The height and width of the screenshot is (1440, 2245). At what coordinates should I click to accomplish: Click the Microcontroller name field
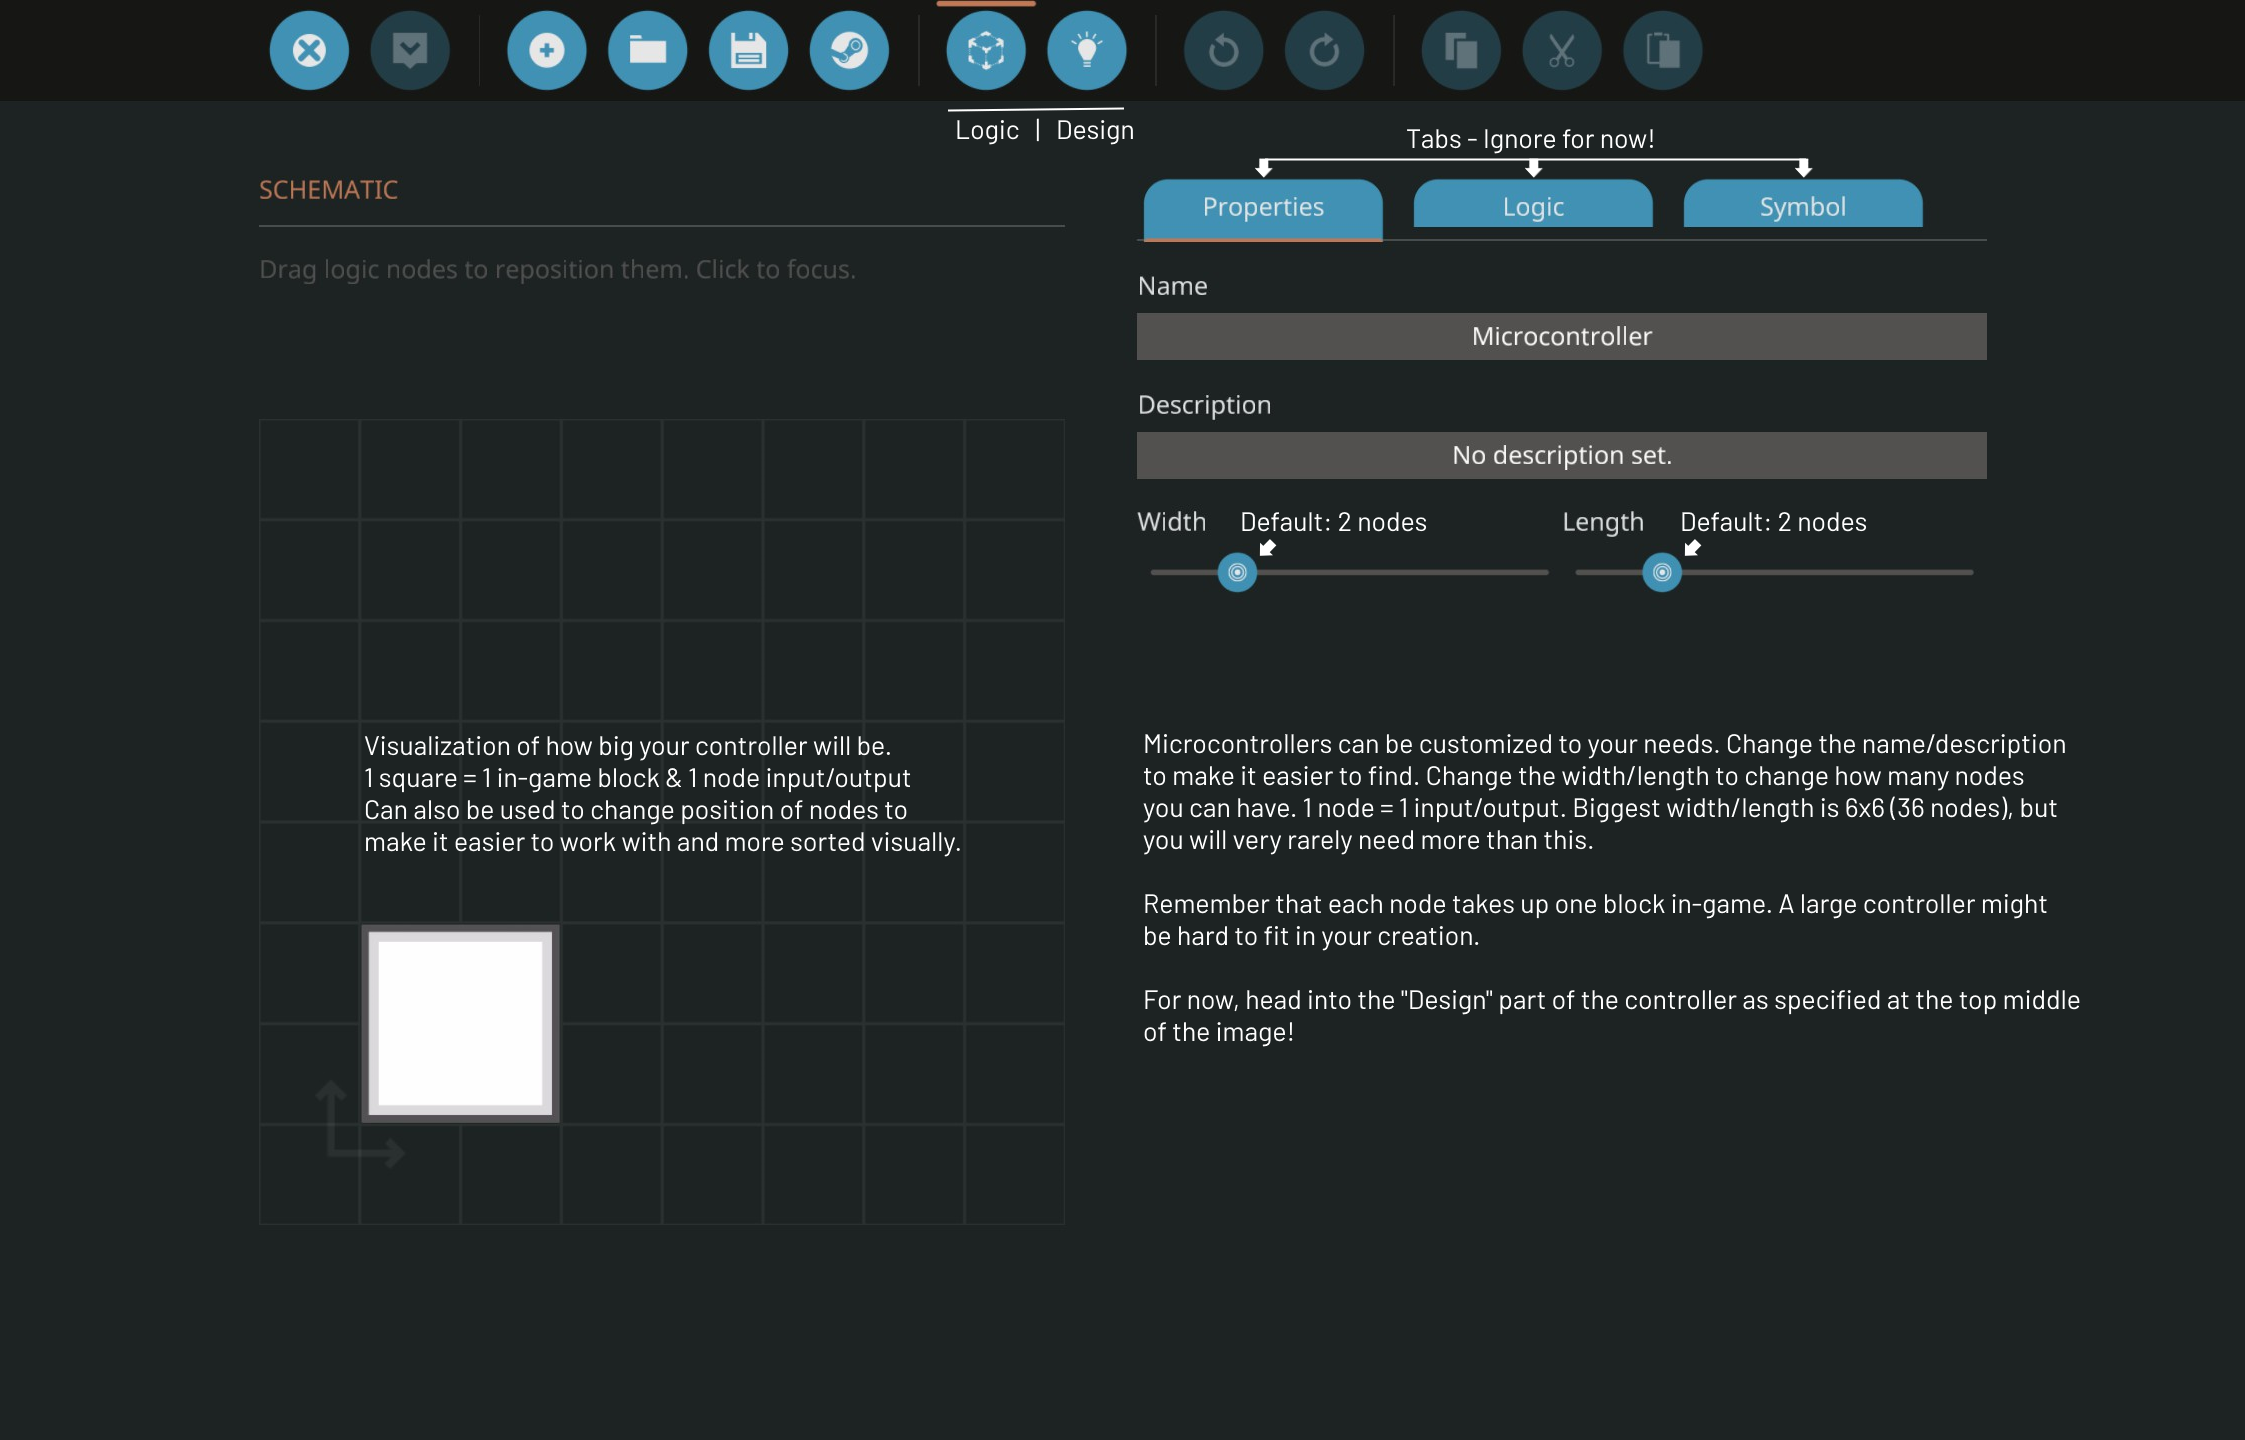(x=1561, y=337)
